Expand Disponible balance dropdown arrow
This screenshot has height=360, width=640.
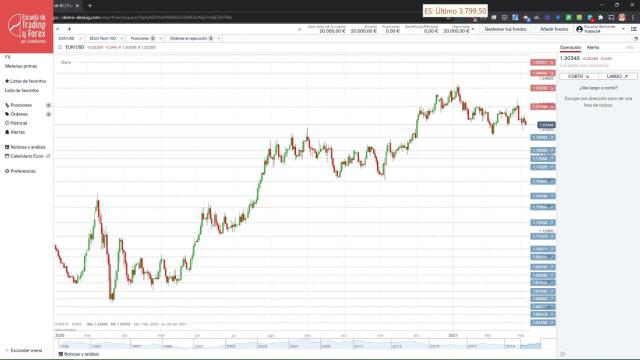[473, 29]
